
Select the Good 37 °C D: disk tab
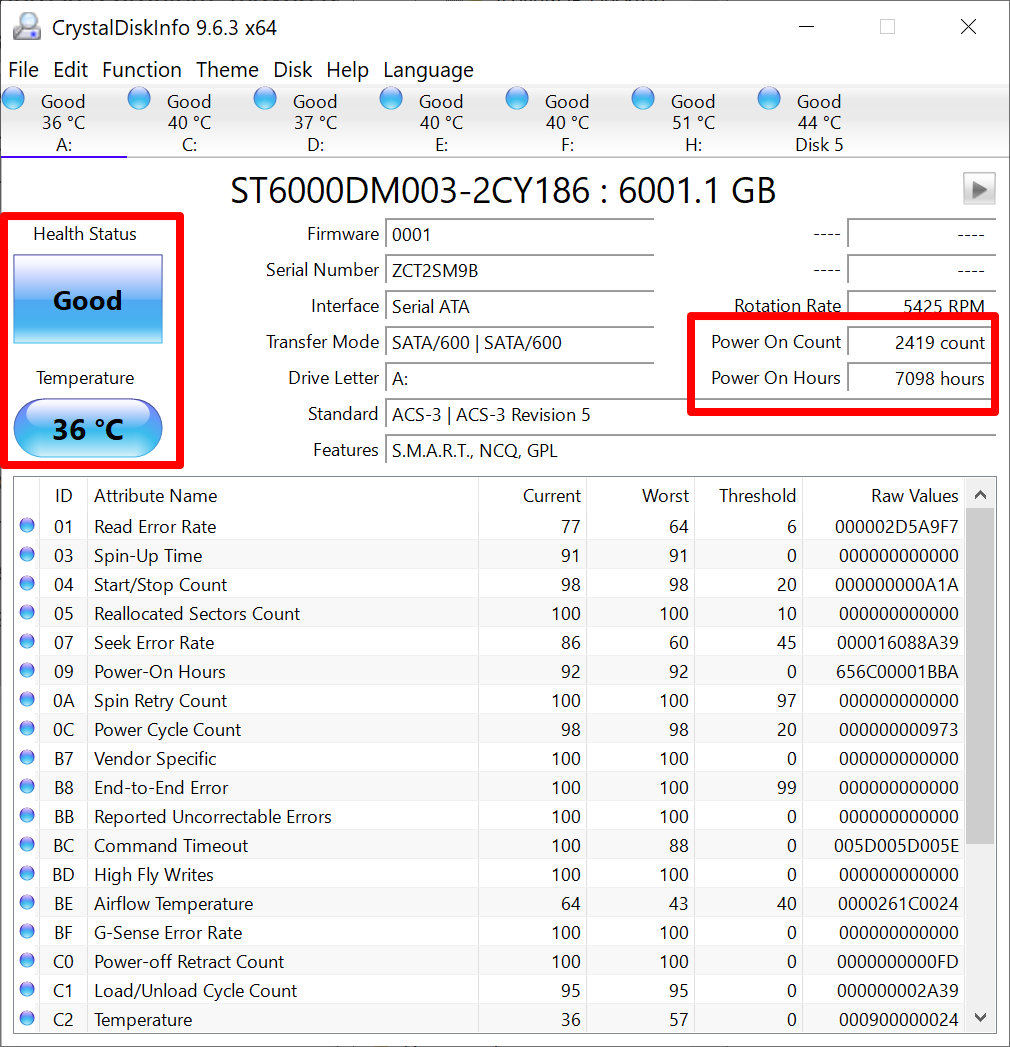pos(315,122)
